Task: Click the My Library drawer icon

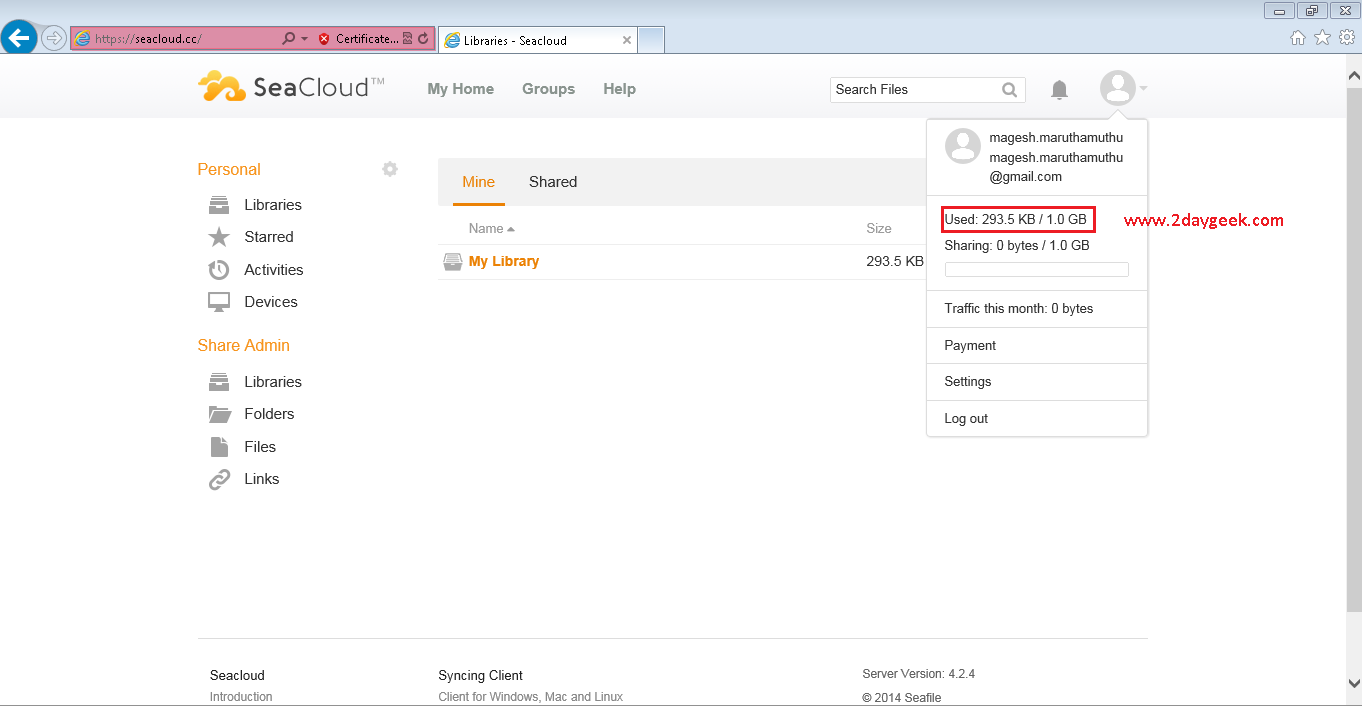Action: click(454, 262)
